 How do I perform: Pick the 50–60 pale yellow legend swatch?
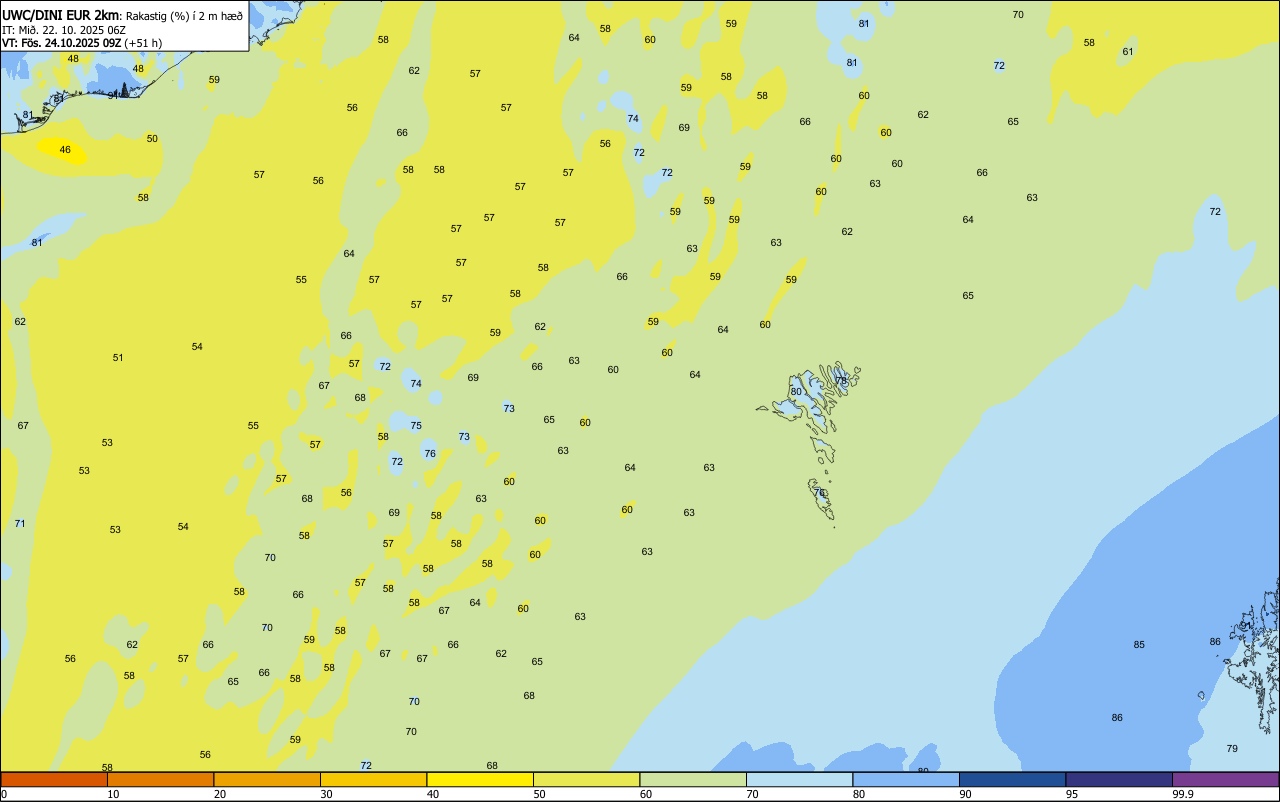coord(586,779)
